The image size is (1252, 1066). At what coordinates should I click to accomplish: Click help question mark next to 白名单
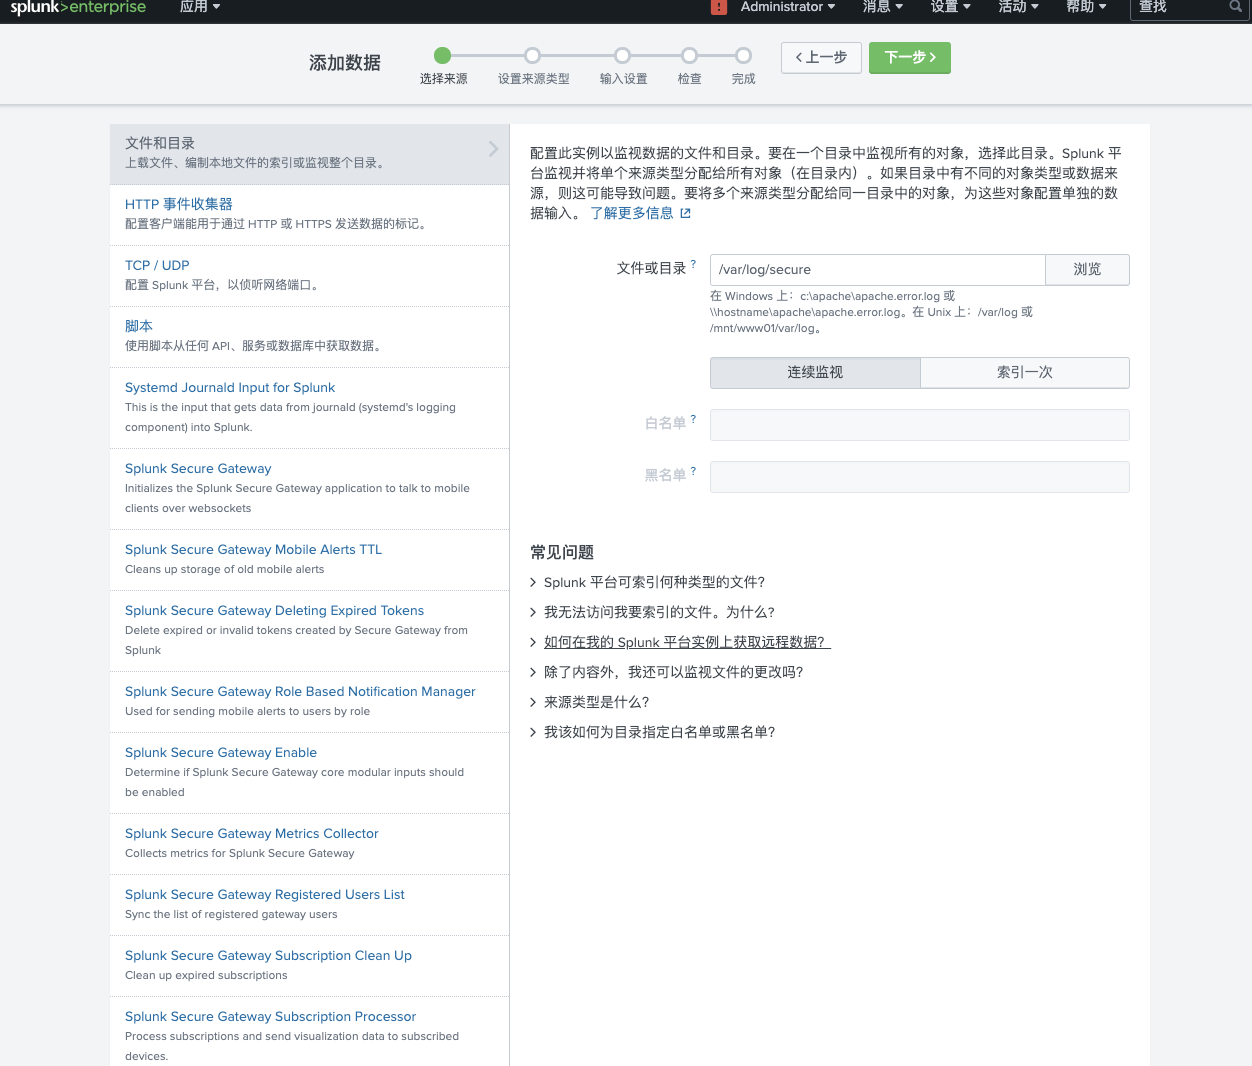[x=693, y=419]
